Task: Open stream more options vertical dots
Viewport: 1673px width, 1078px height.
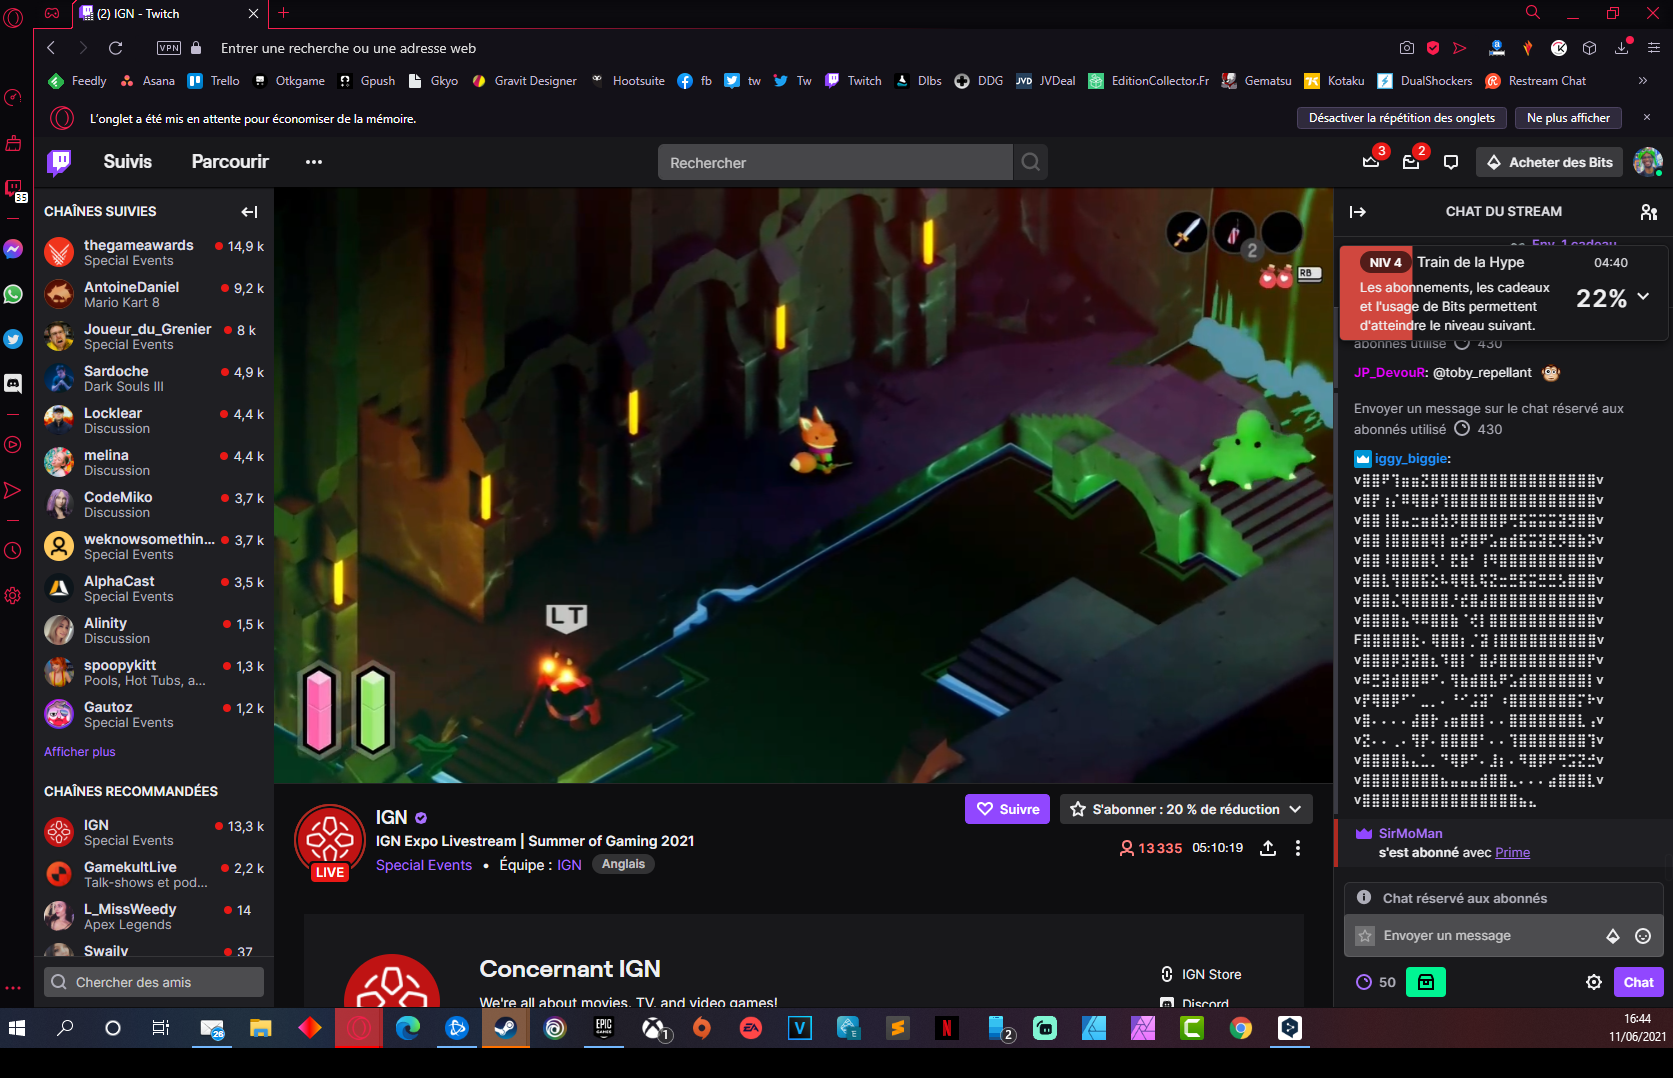Action: [x=1298, y=848]
